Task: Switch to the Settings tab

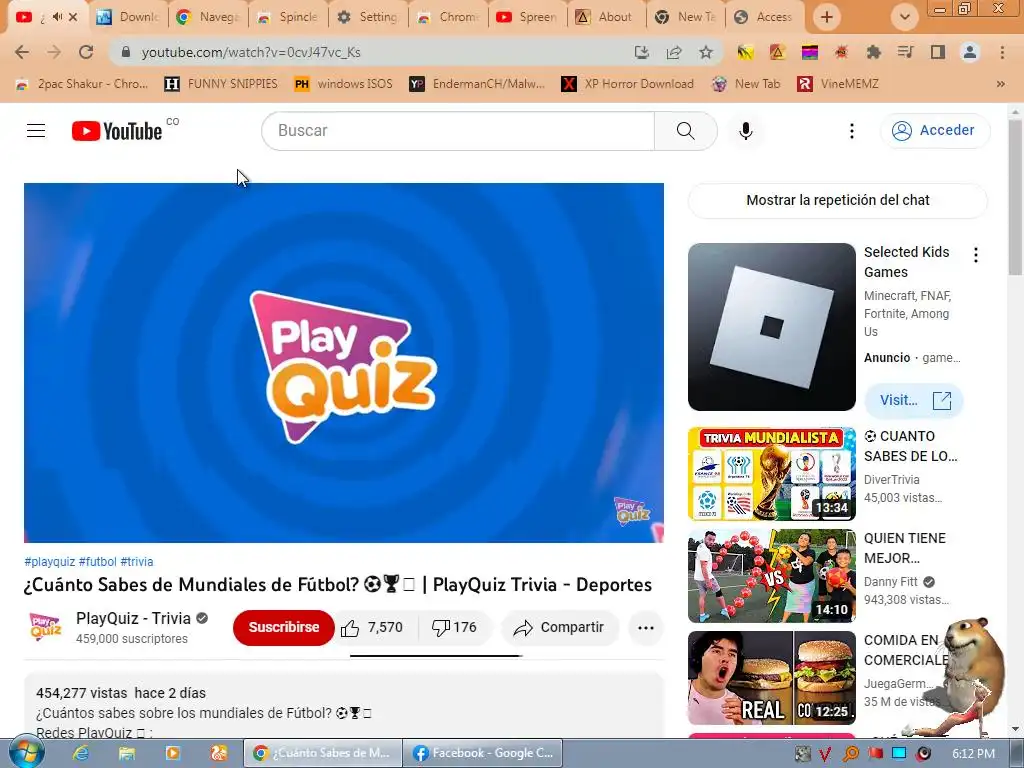Action: coord(368,17)
